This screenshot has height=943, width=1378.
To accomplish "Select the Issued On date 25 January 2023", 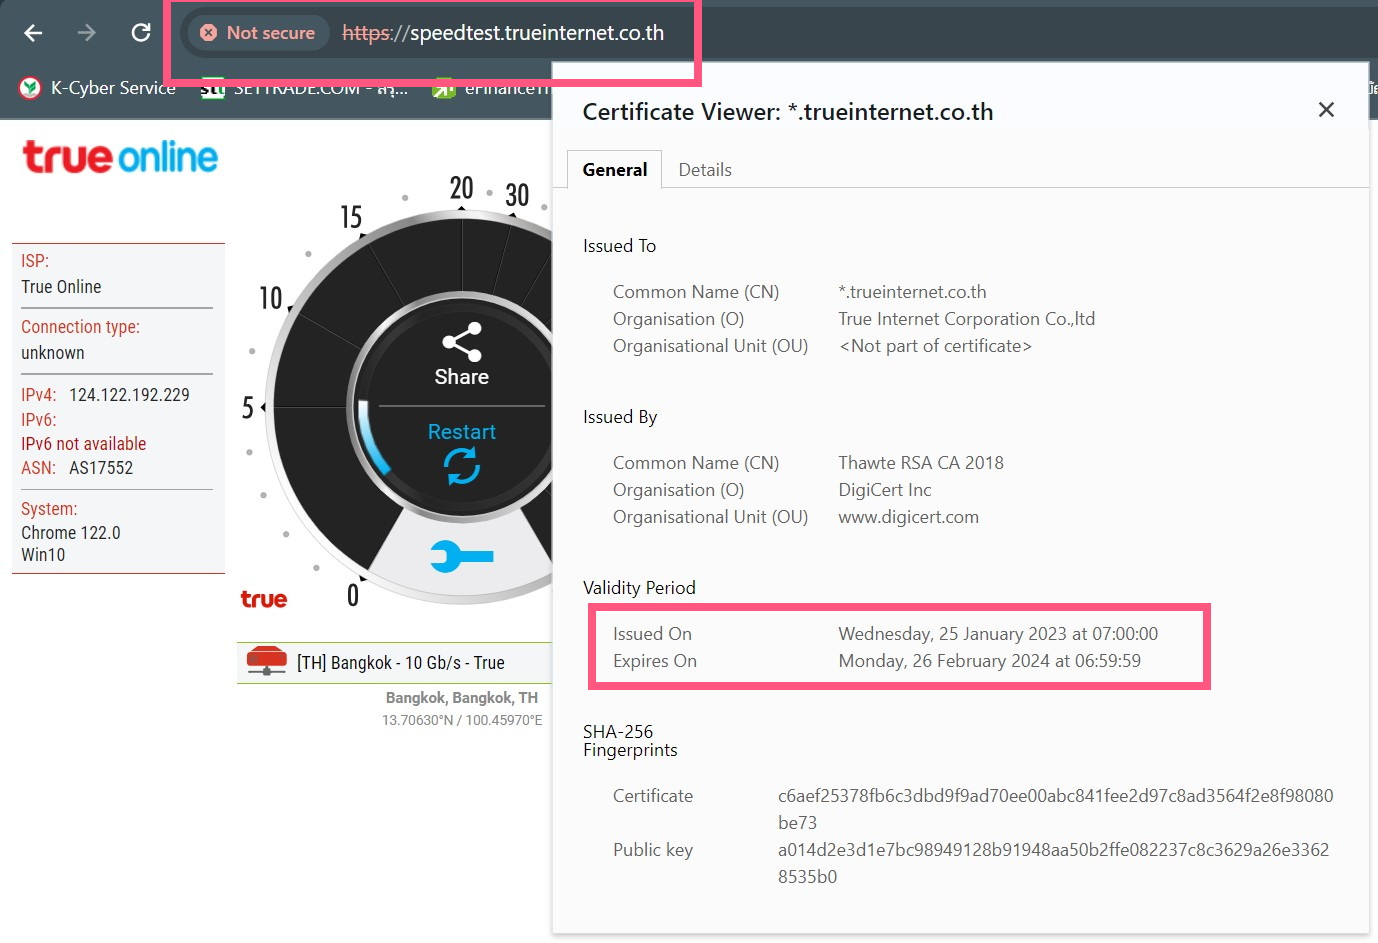I will 998,634.
